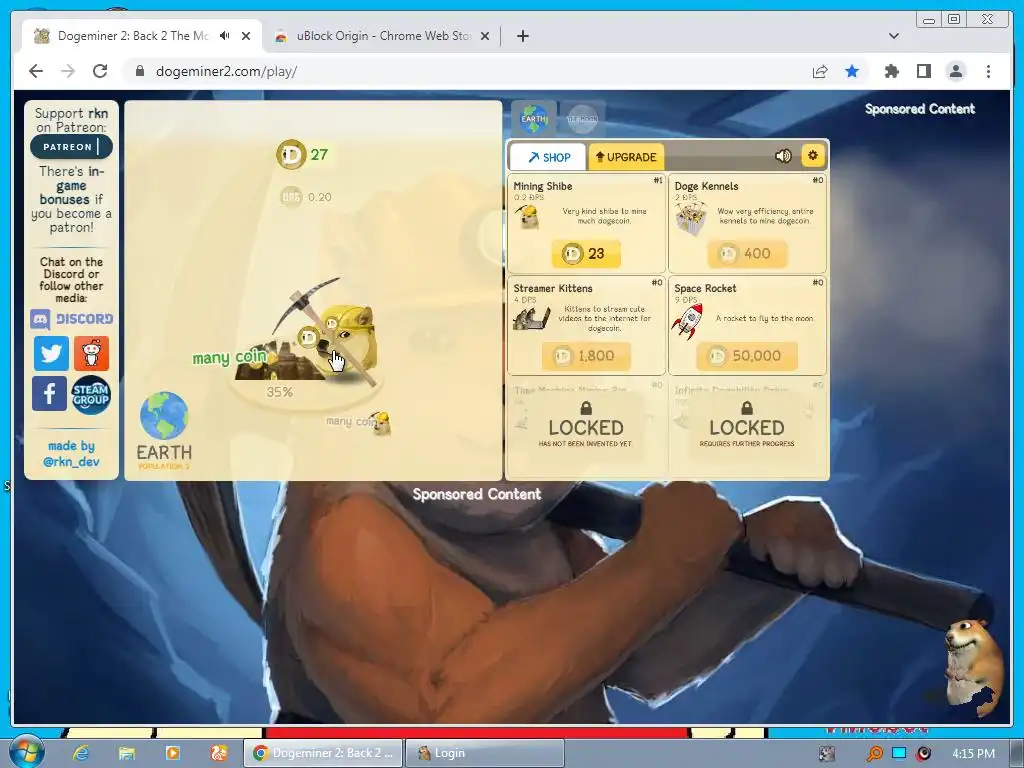This screenshot has width=1024, height=768.
Task: Click the Earth globe in game area
Action: point(164,416)
